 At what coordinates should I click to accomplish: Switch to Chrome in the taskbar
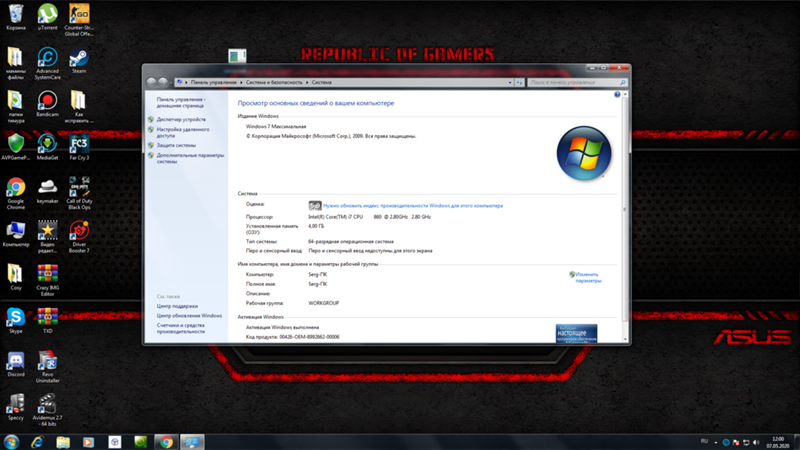click(166, 442)
